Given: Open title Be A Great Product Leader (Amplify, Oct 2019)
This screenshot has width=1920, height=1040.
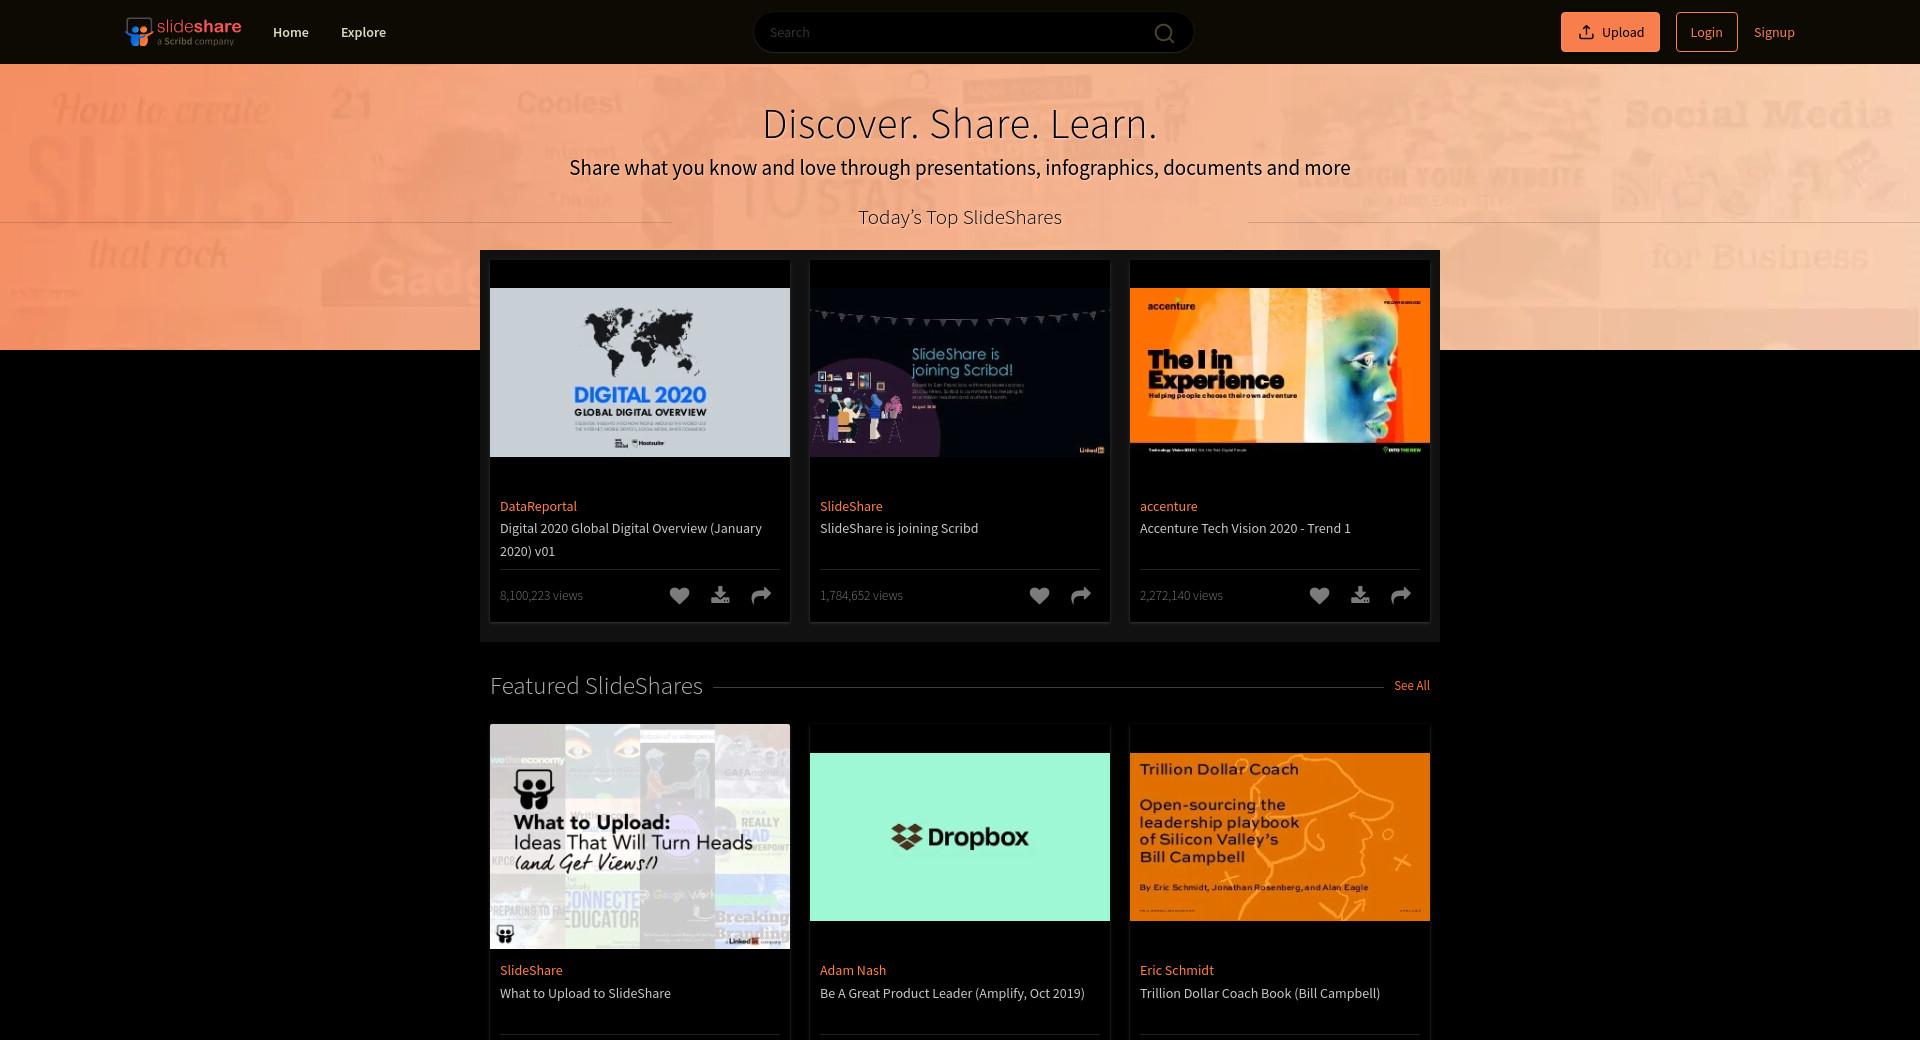Looking at the screenshot, I should (952, 993).
